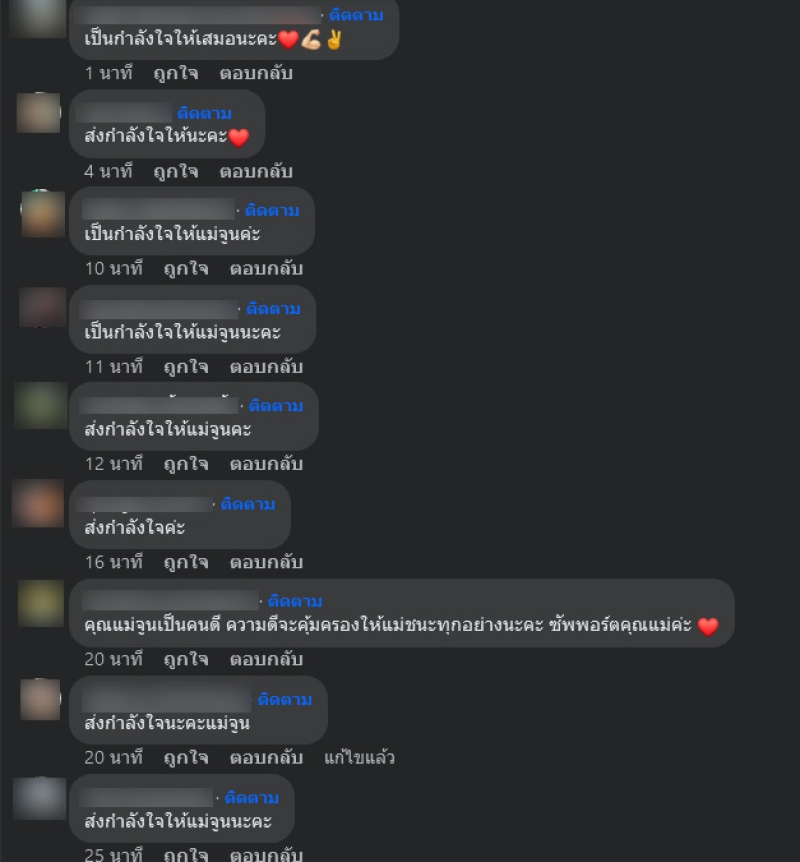
Task: Follow the author of the 12 นาที comment
Action: [x=276, y=406]
